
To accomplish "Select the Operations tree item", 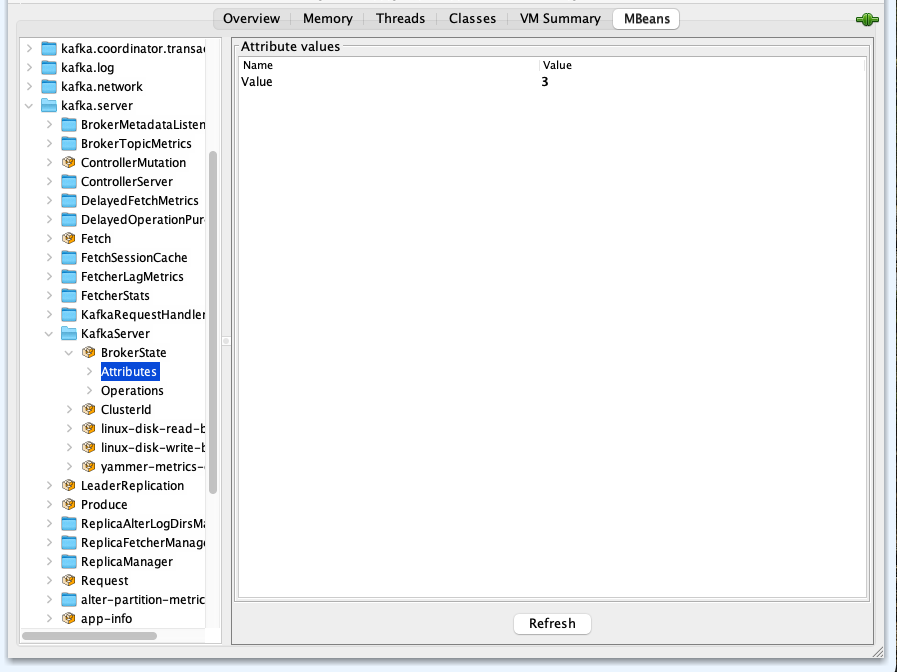I will coord(132,390).
